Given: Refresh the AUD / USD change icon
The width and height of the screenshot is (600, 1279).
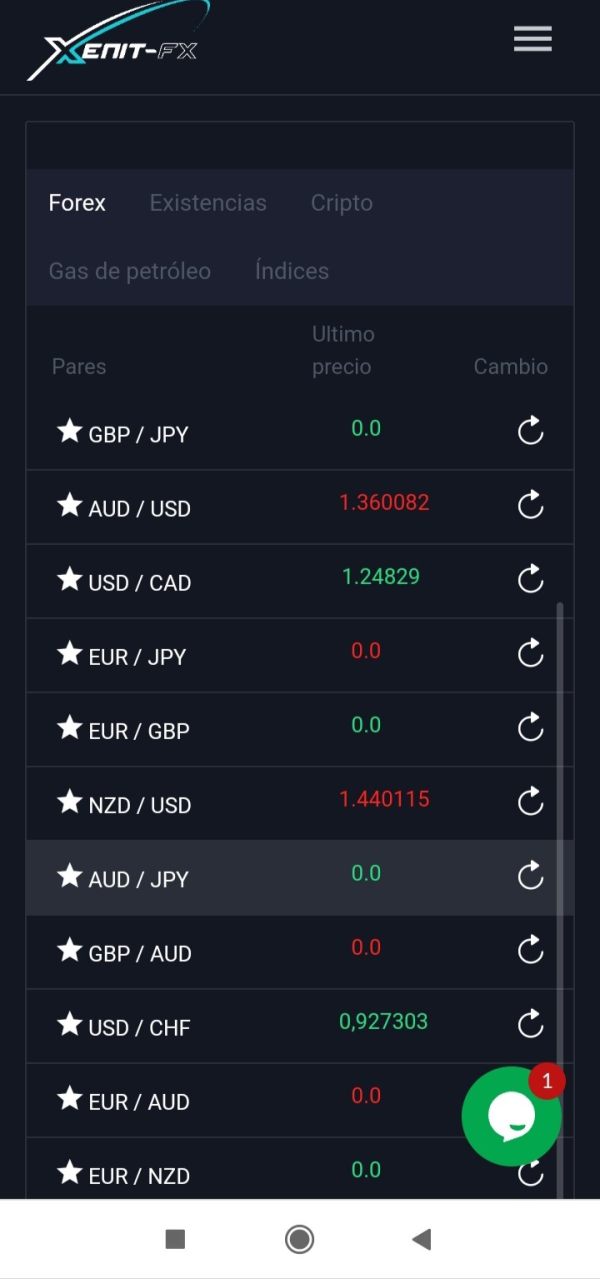Looking at the screenshot, I should tap(530, 505).
